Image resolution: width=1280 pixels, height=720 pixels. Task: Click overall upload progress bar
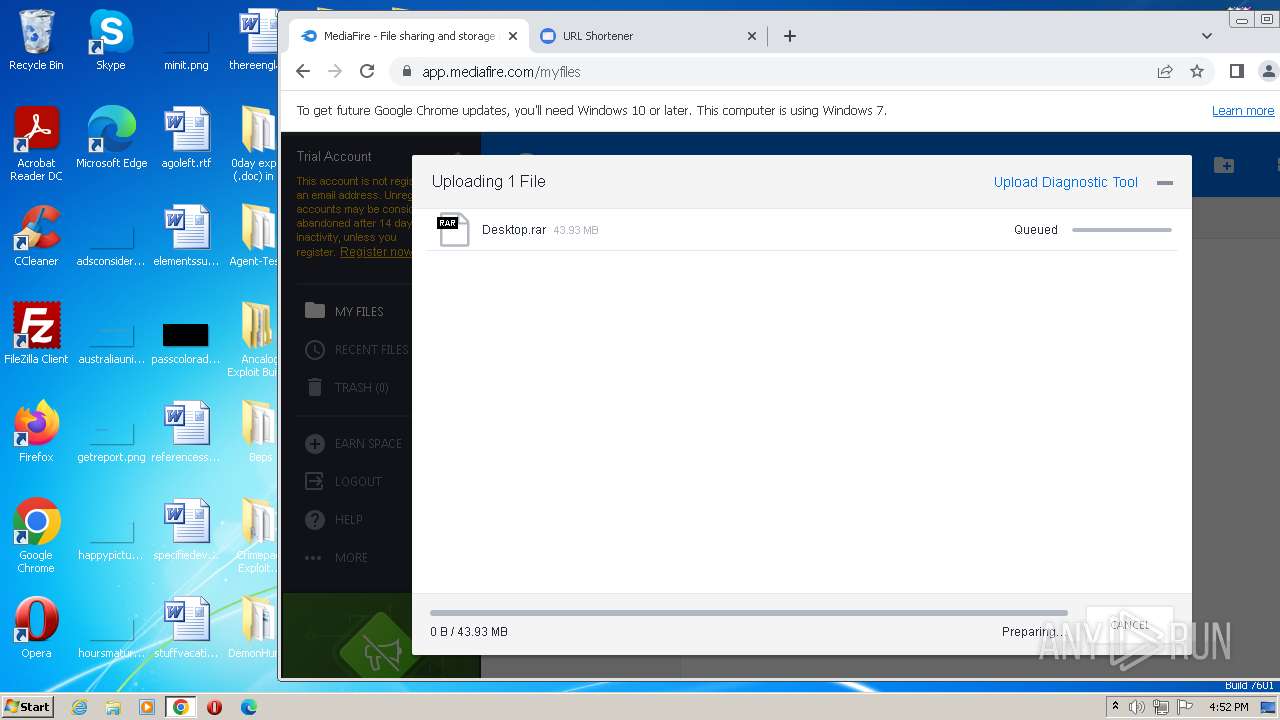pos(749,612)
